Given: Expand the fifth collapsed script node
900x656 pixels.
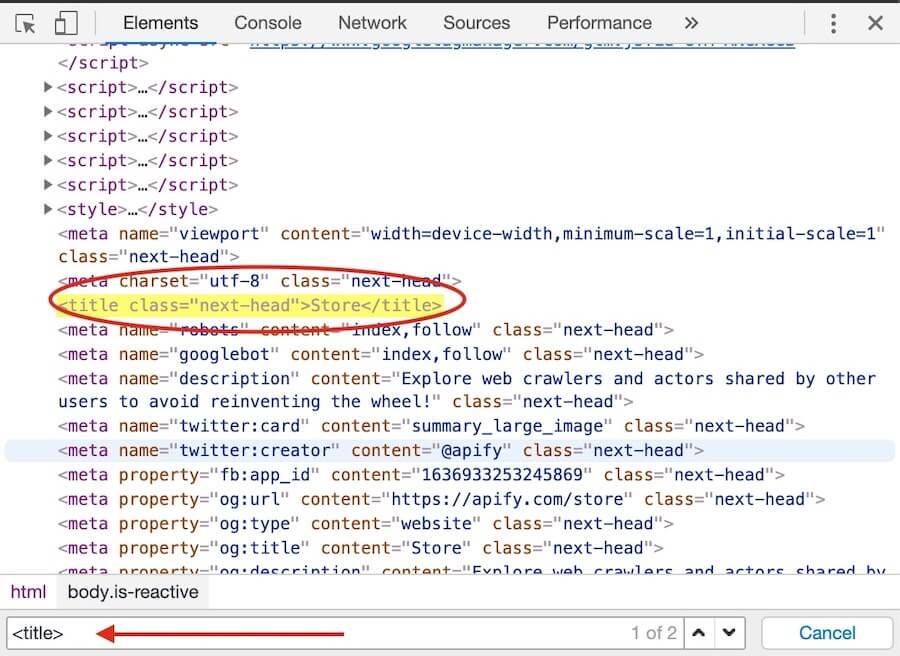Looking at the screenshot, I should pyautogui.click(x=49, y=185).
